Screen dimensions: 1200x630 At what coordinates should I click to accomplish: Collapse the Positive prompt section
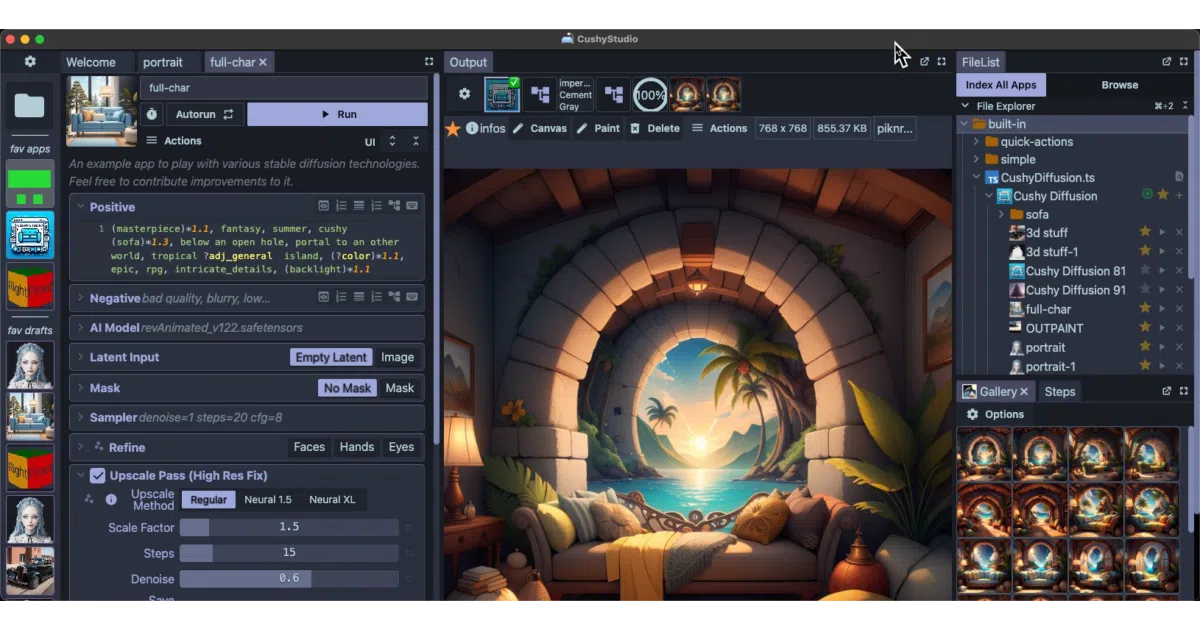80,207
